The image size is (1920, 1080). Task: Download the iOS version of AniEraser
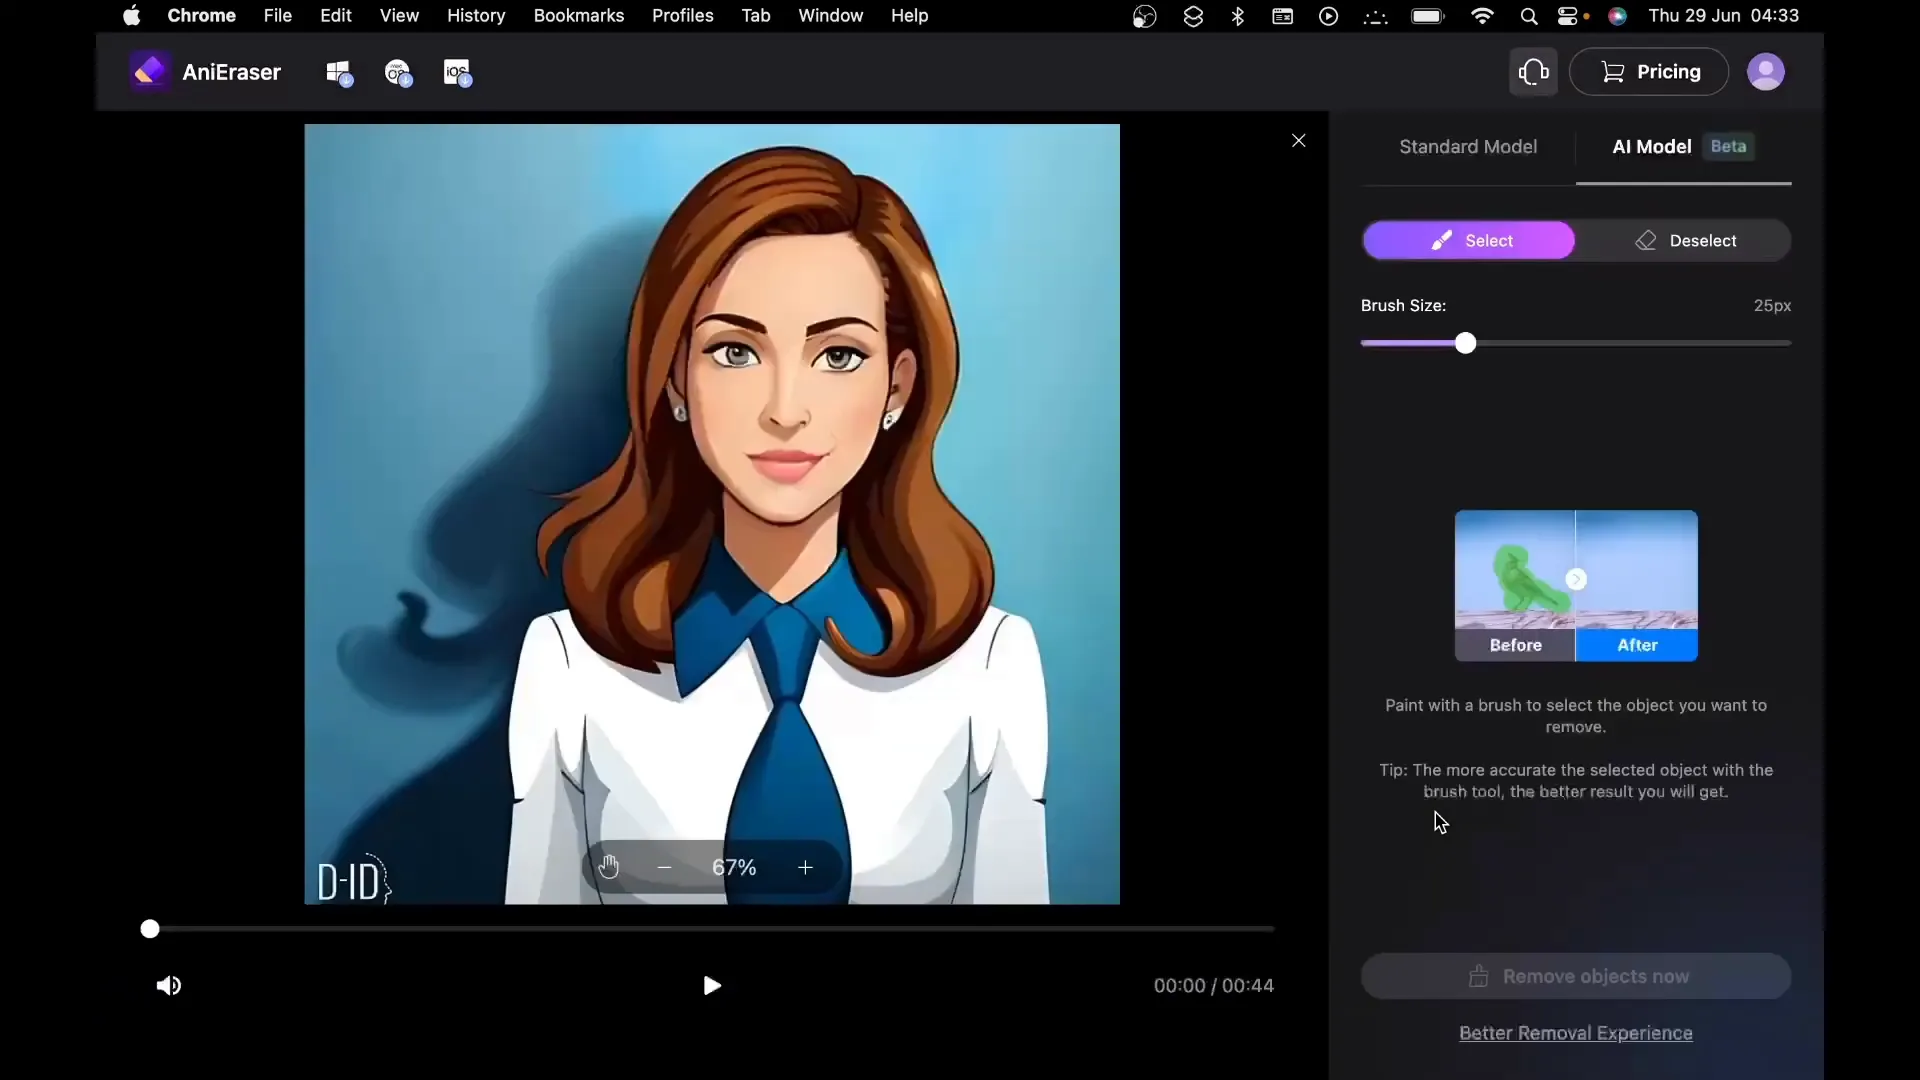[x=457, y=73]
